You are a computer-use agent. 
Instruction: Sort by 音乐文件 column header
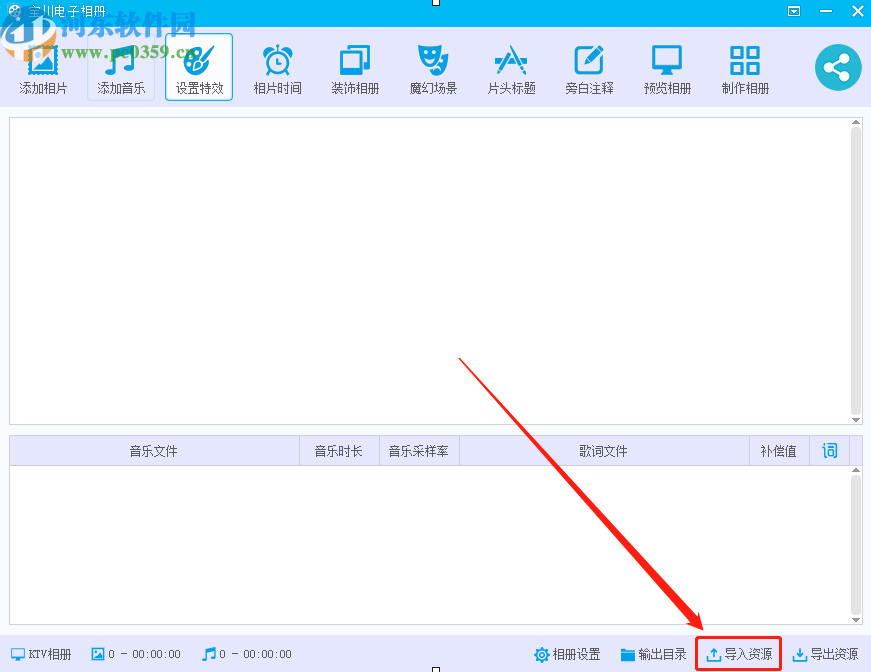coord(154,450)
